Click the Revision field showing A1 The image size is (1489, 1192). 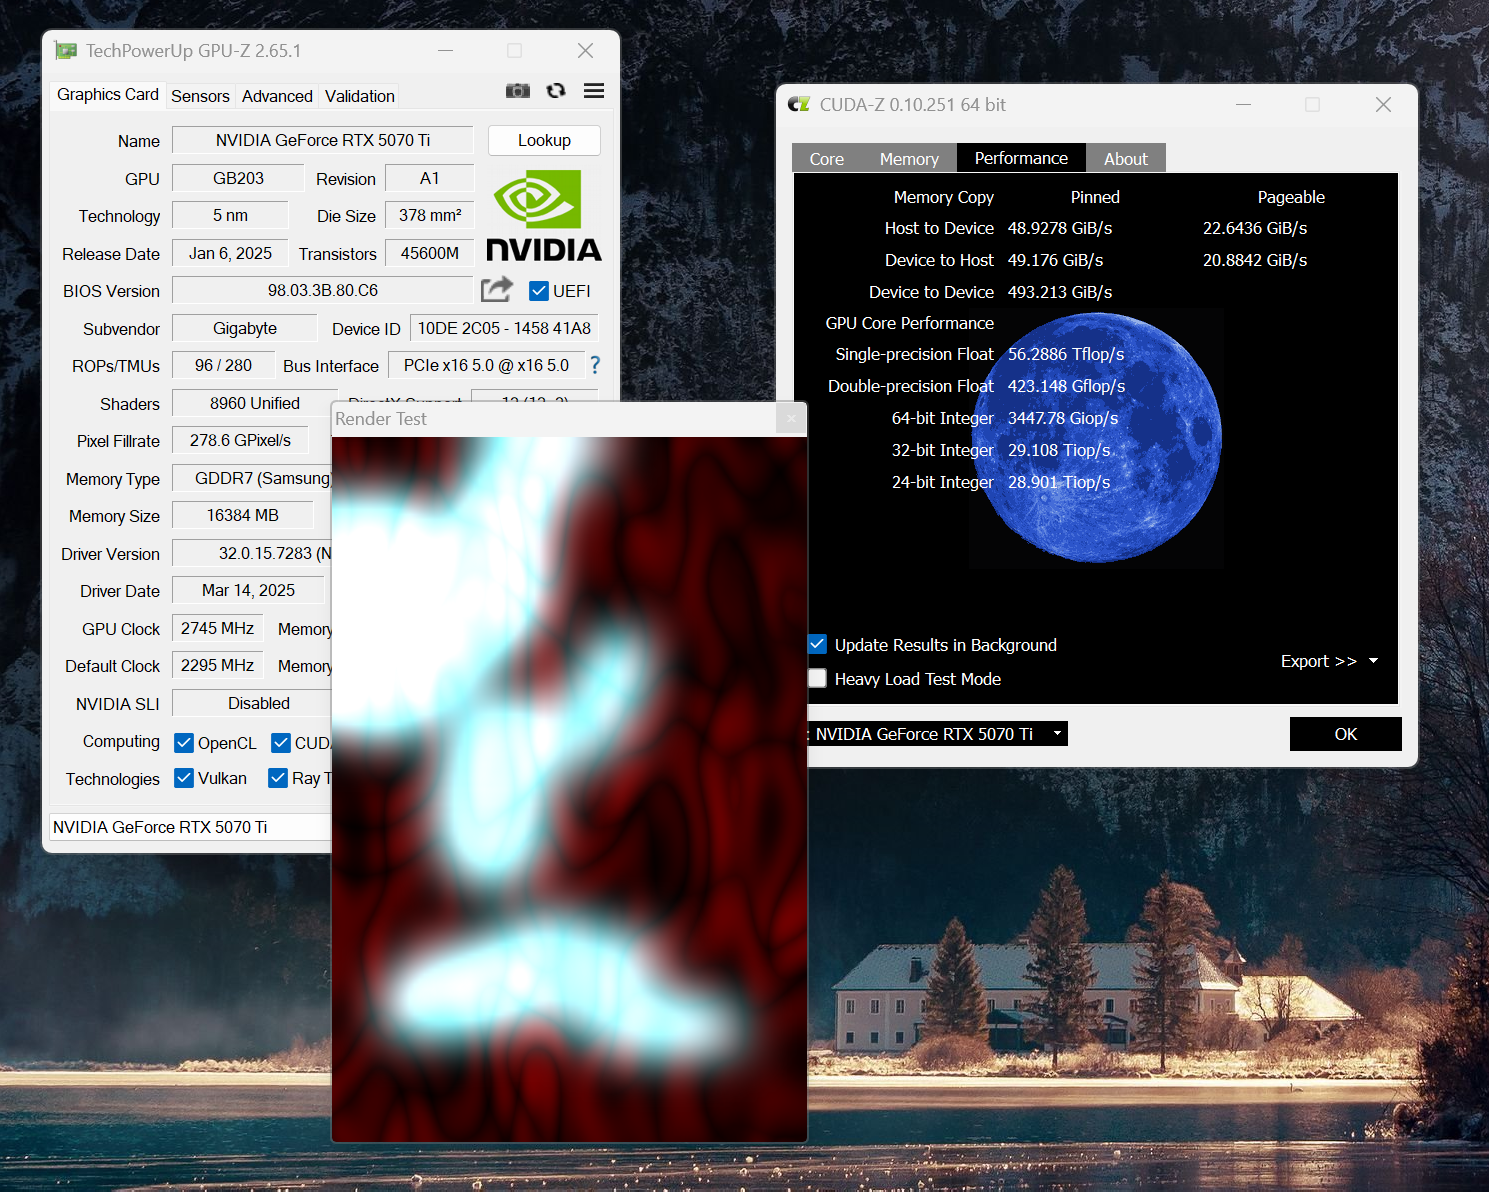point(429,178)
